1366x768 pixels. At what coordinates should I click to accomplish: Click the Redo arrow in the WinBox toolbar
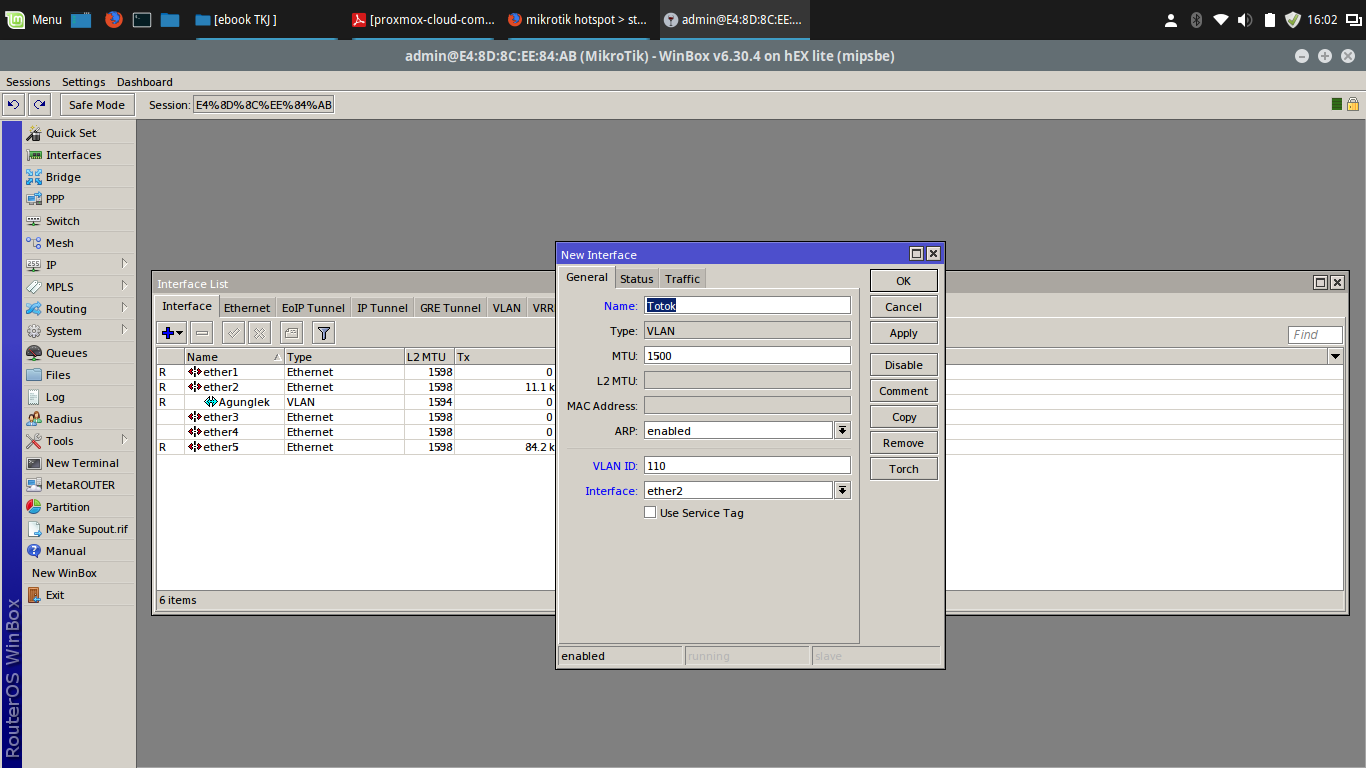coord(39,104)
